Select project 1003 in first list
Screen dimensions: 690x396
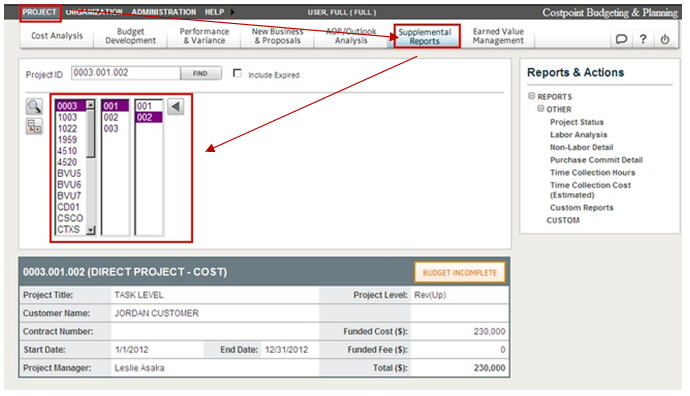click(70, 117)
